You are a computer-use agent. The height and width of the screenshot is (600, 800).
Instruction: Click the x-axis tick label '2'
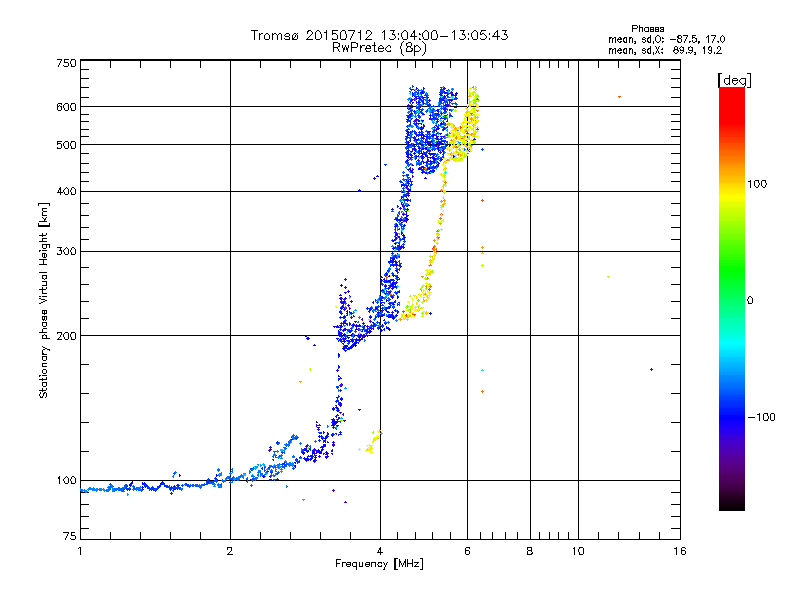(230, 551)
